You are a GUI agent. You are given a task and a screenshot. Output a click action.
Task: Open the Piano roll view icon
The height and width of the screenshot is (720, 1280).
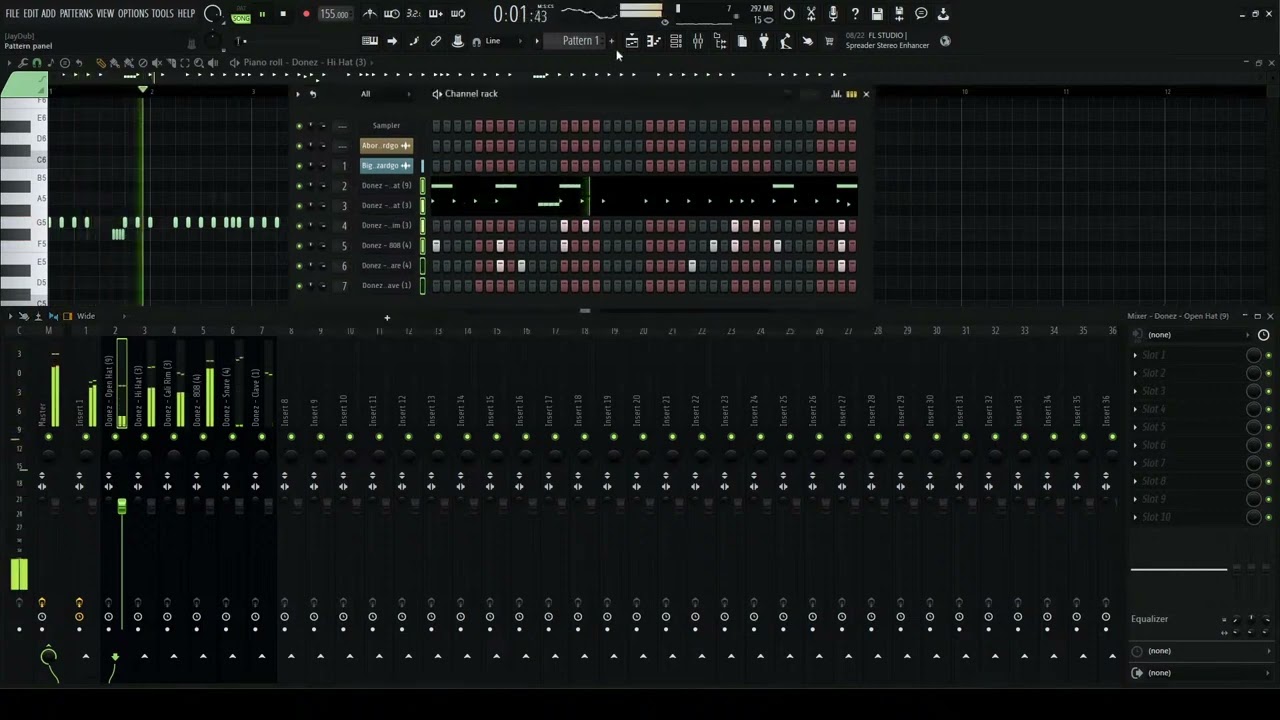click(x=654, y=41)
